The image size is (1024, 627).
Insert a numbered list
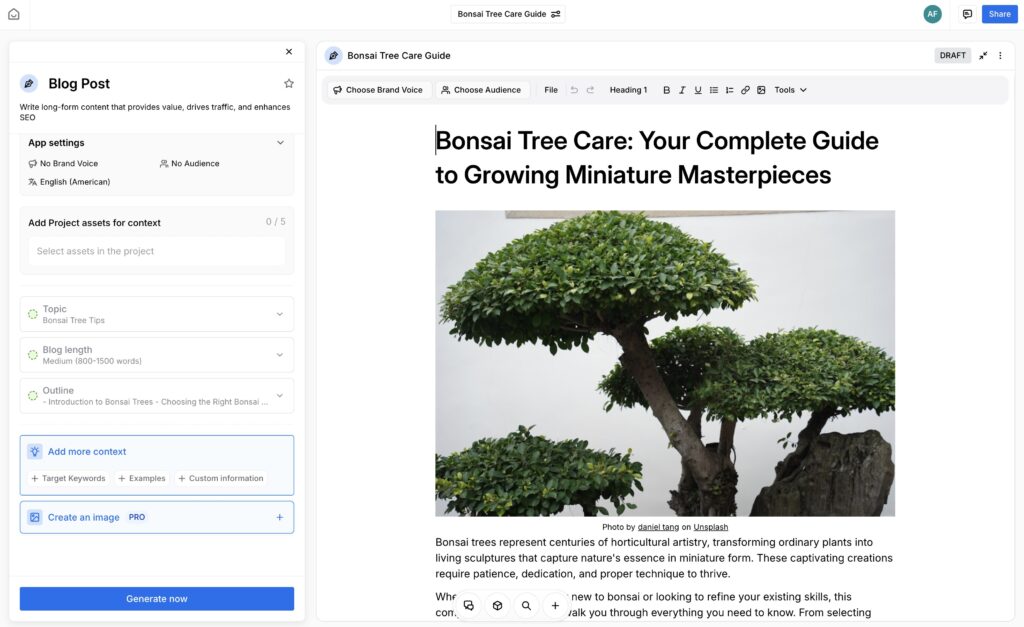tap(729, 90)
